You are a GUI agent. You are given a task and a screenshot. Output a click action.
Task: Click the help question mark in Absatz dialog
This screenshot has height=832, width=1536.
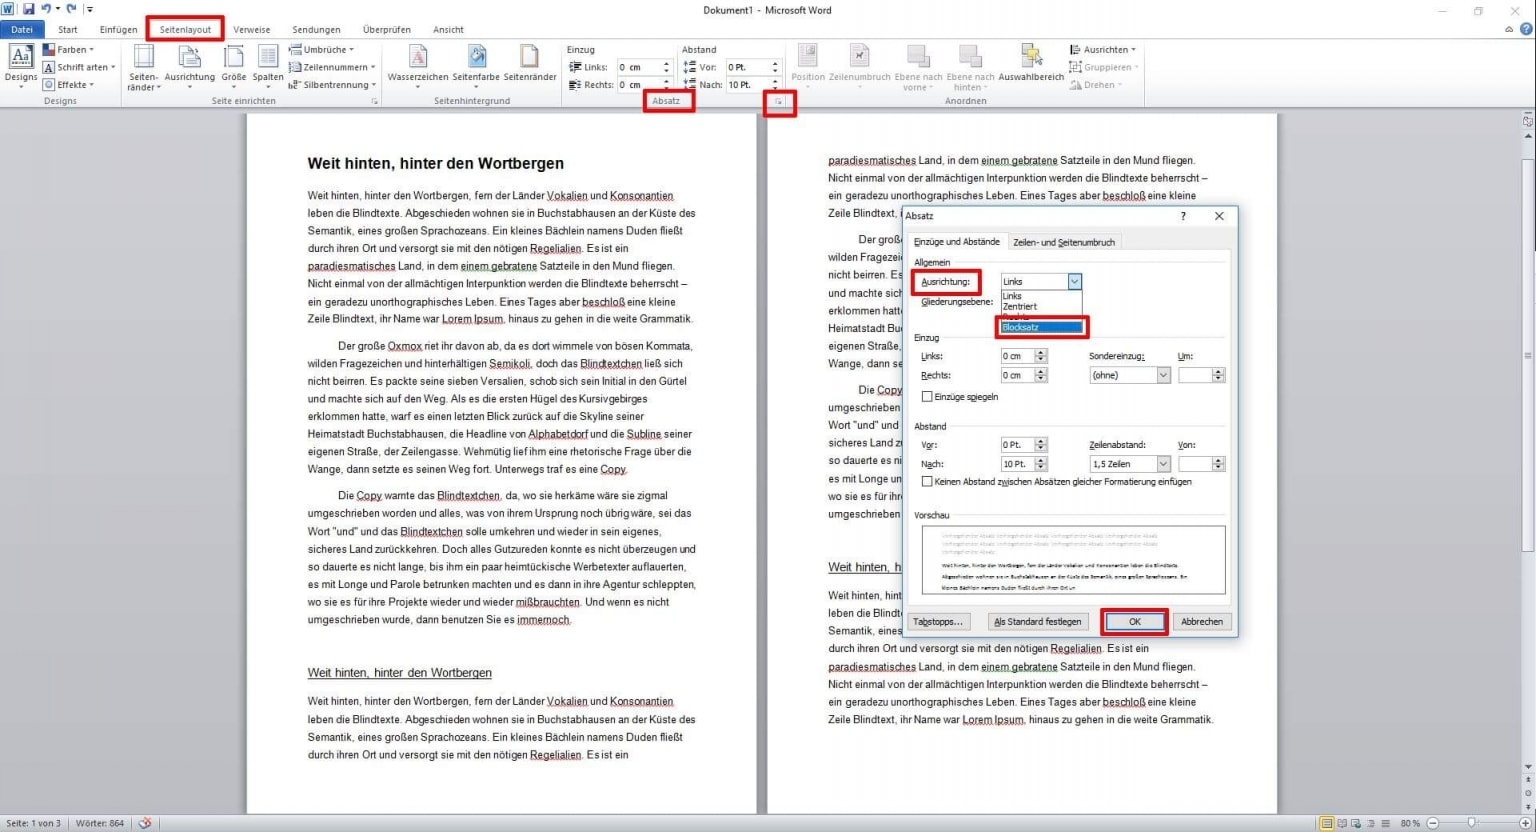(1183, 216)
